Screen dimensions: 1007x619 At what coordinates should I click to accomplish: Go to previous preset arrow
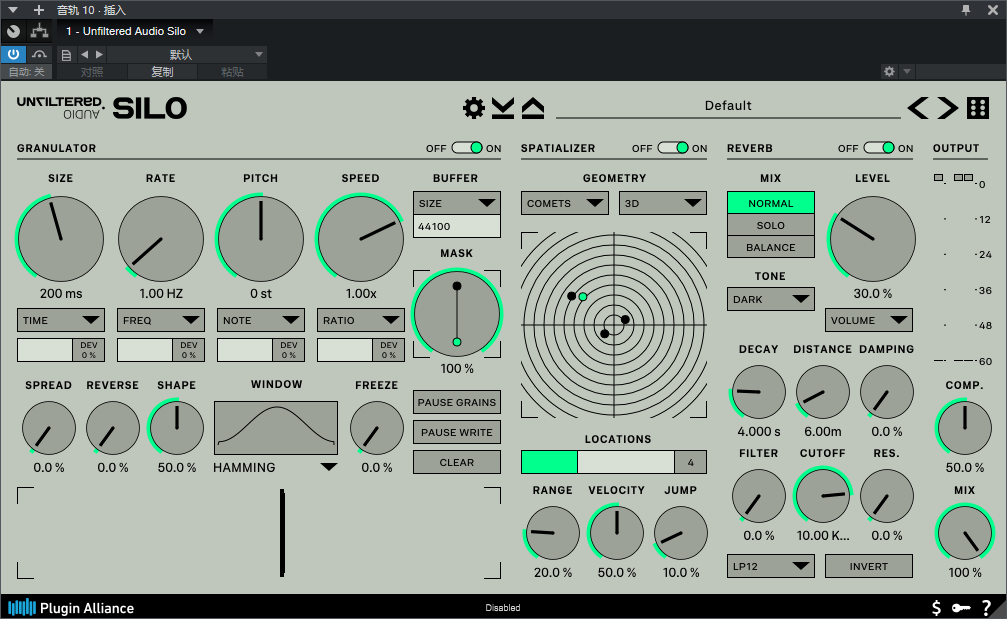[918, 108]
